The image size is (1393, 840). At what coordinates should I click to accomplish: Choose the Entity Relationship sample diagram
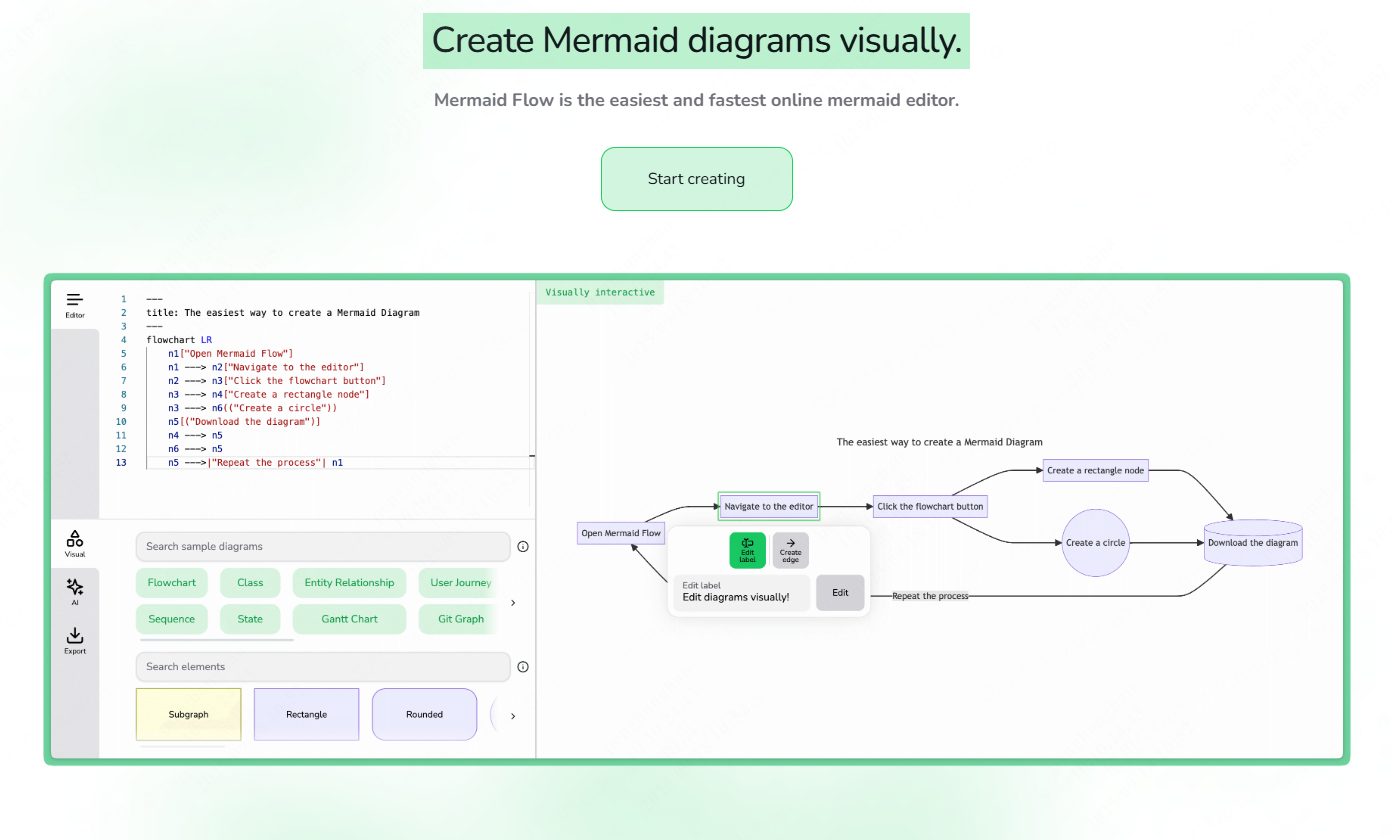tap(349, 583)
